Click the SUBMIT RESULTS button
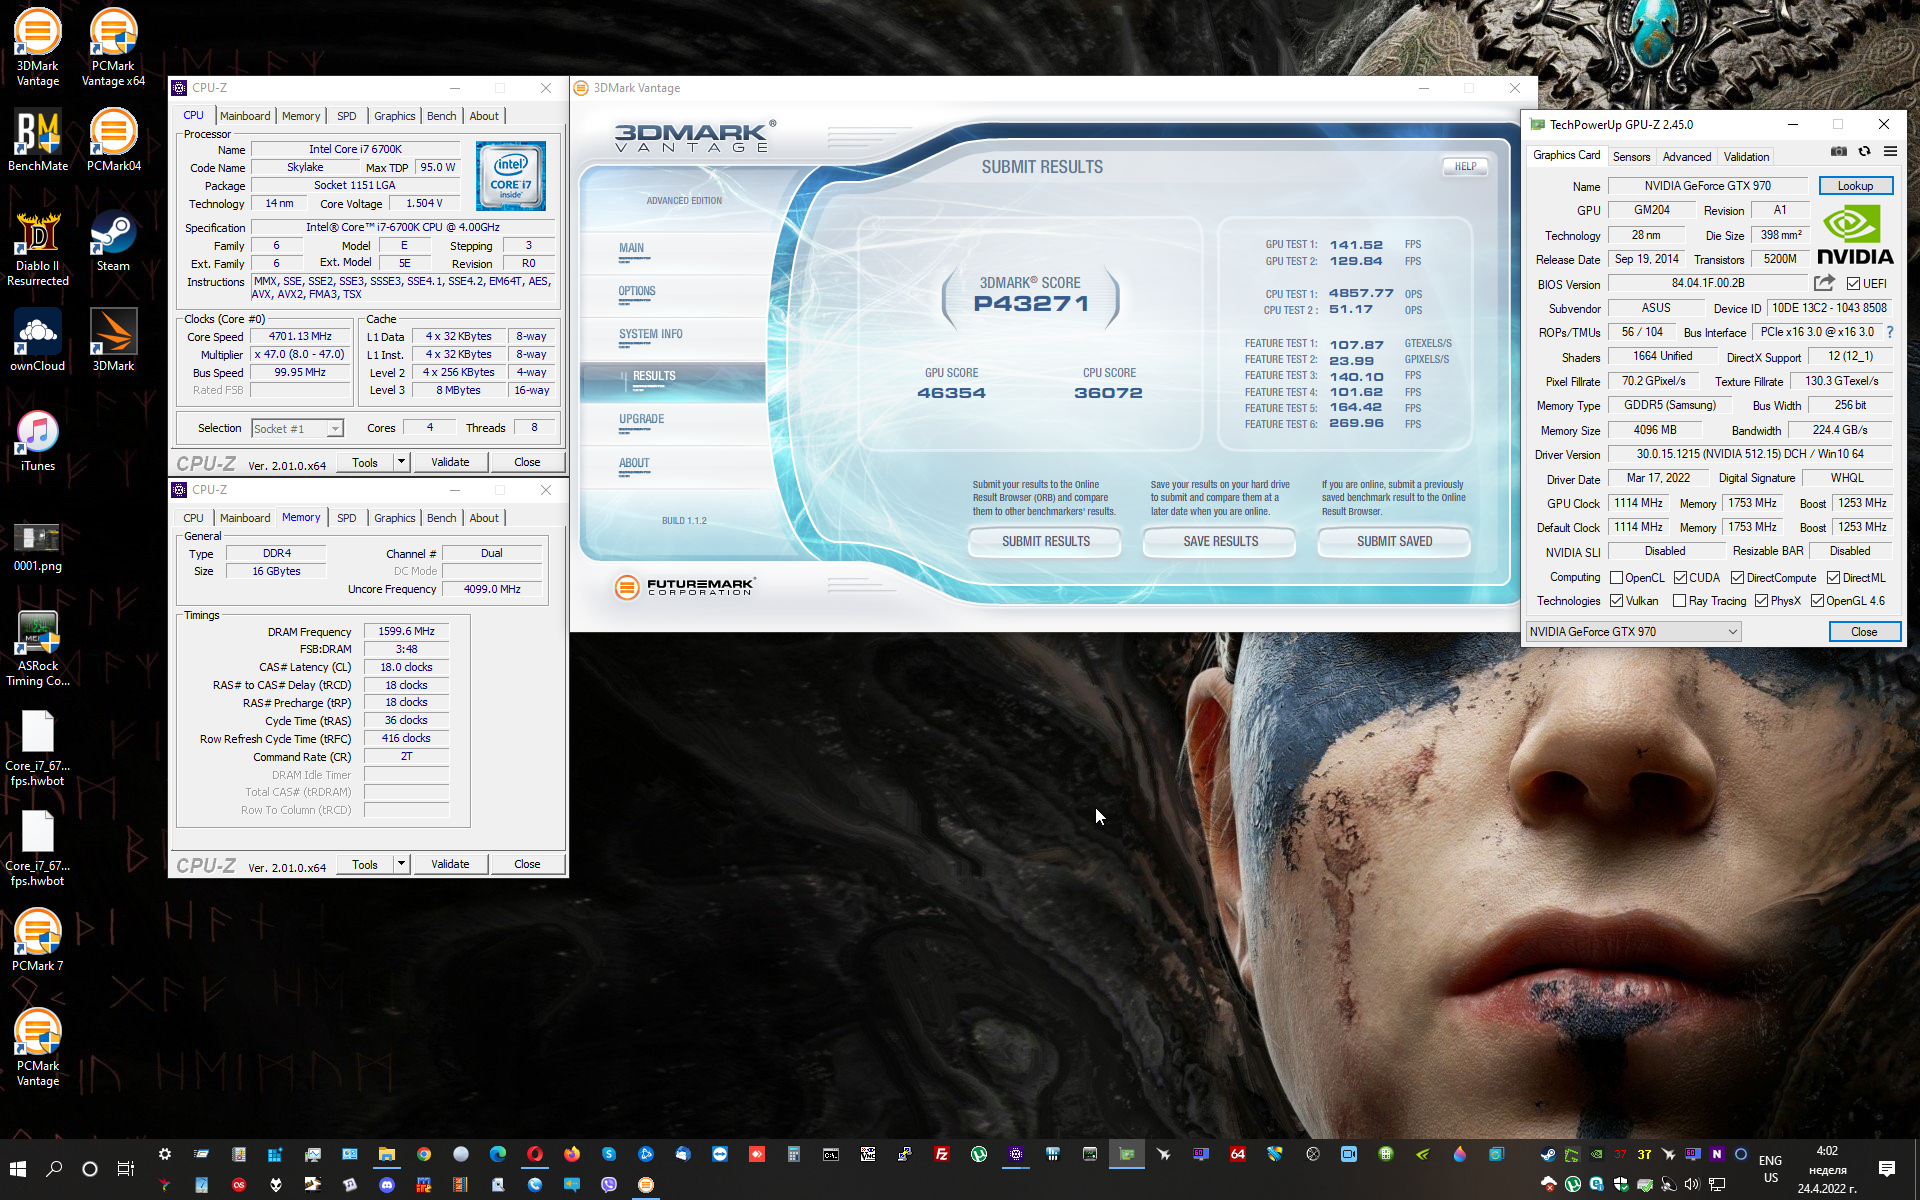This screenshot has height=1200, width=1920. 1046,542
